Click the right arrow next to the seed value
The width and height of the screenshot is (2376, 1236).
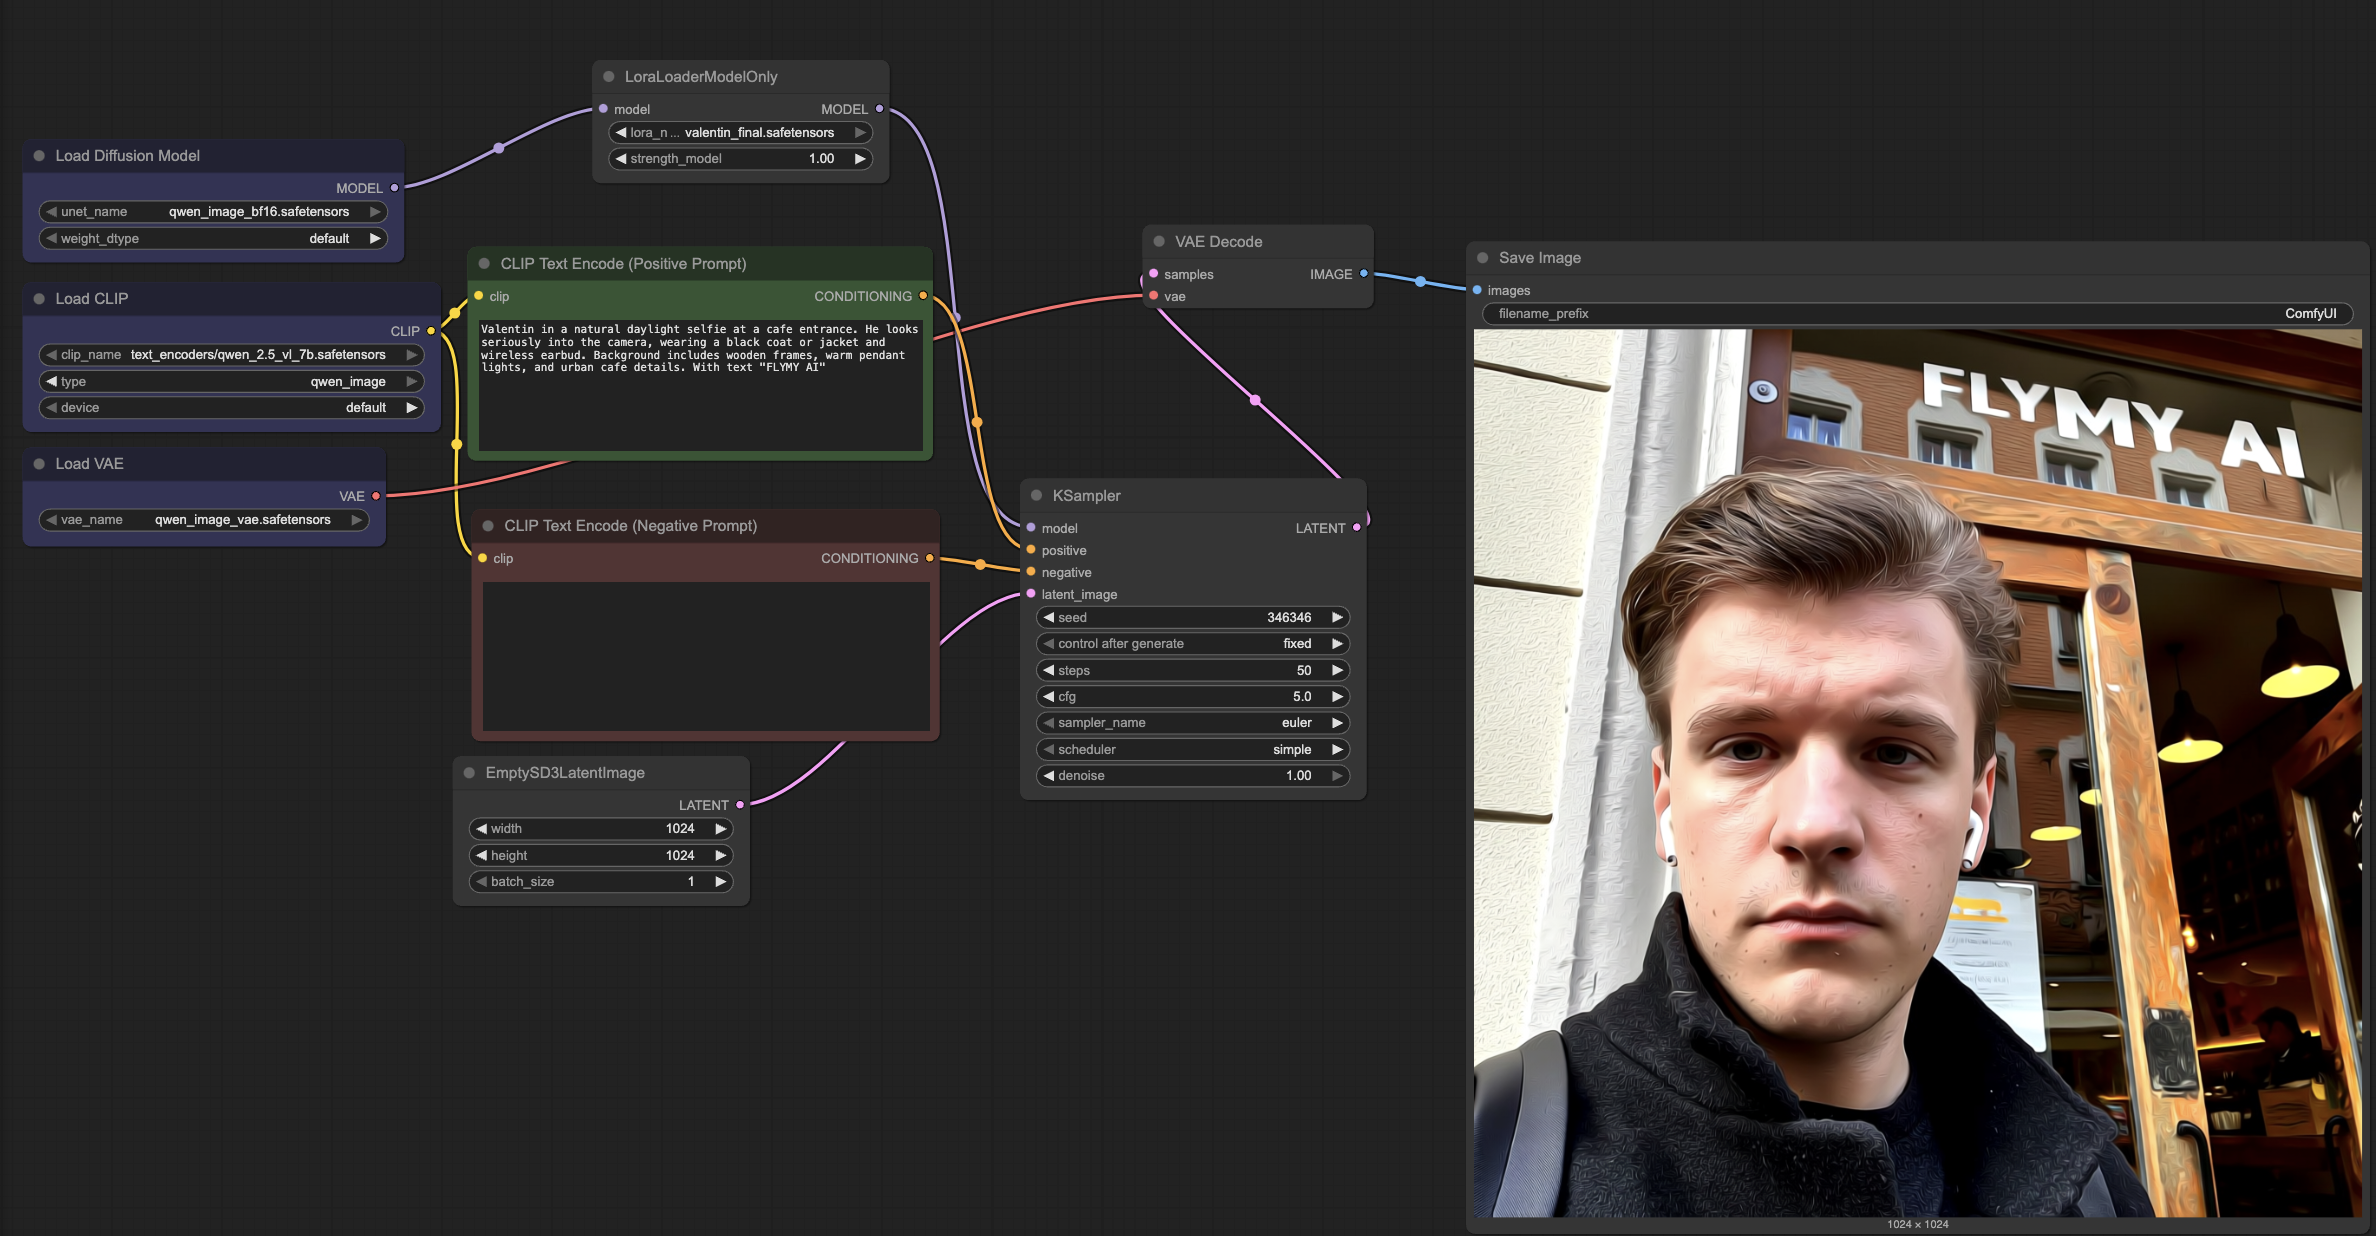coord(1337,617)
